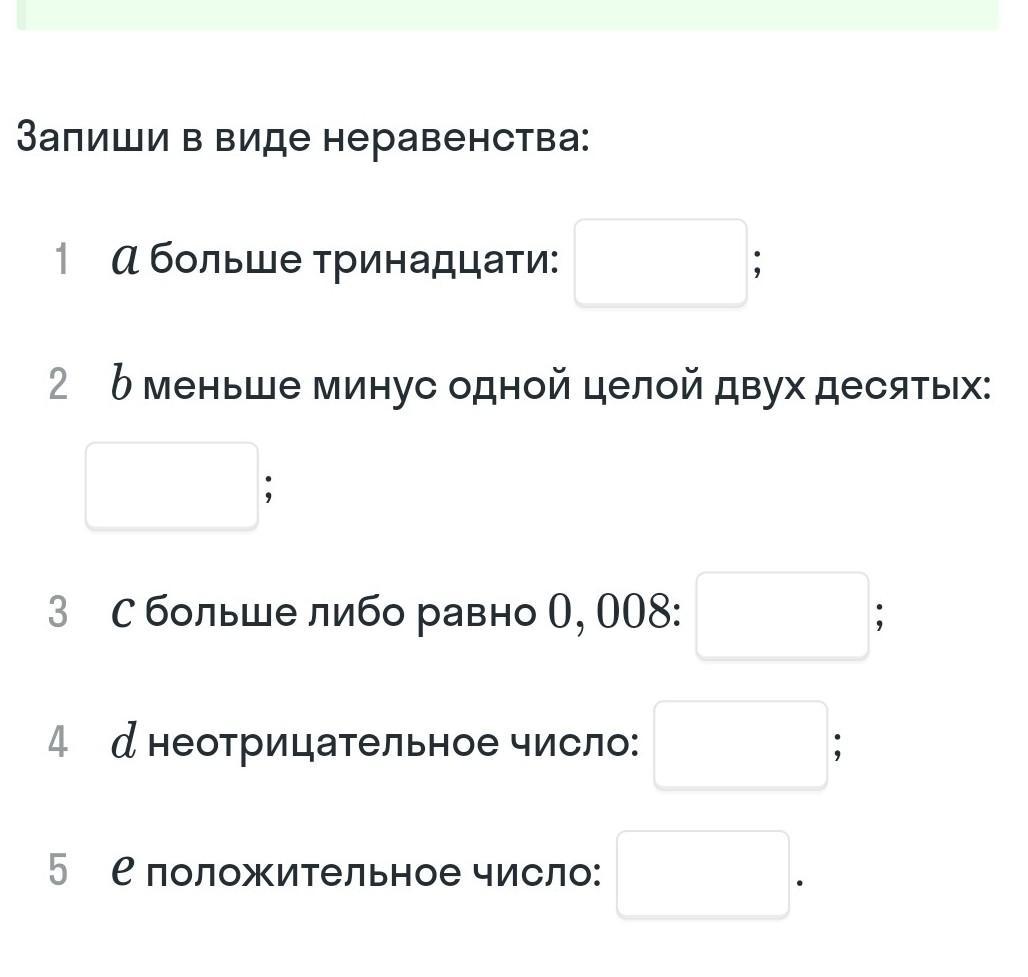Click the italic variable a
The width and height of the screenshot is (1028, 977).
(x=124, y=262)
